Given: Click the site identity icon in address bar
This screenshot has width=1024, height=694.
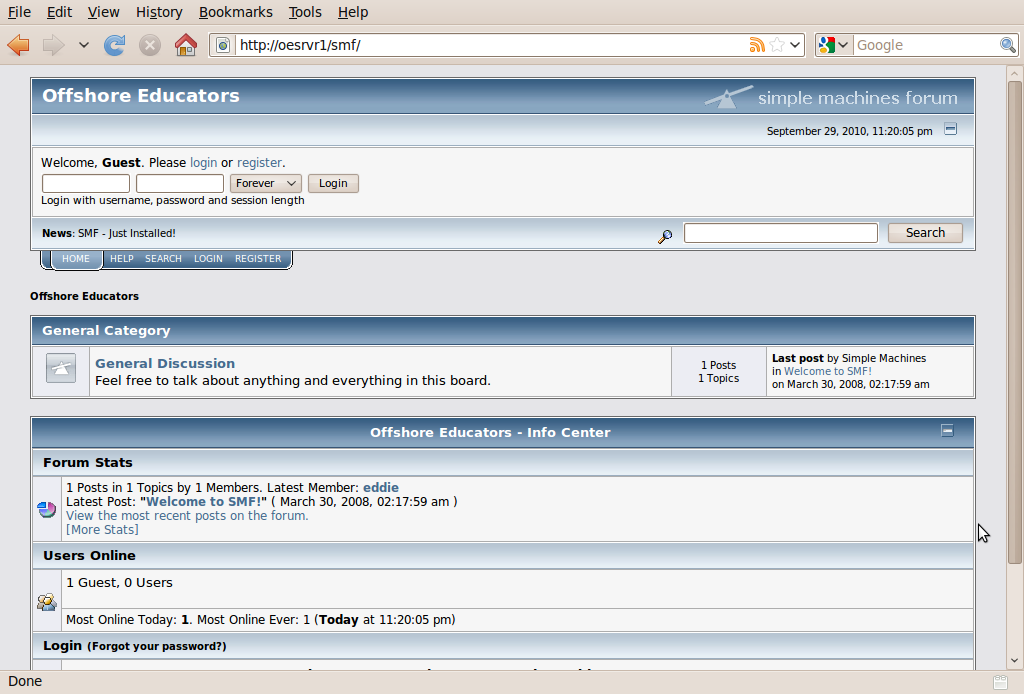Looking at the screenshot, I should pos(223,45).
